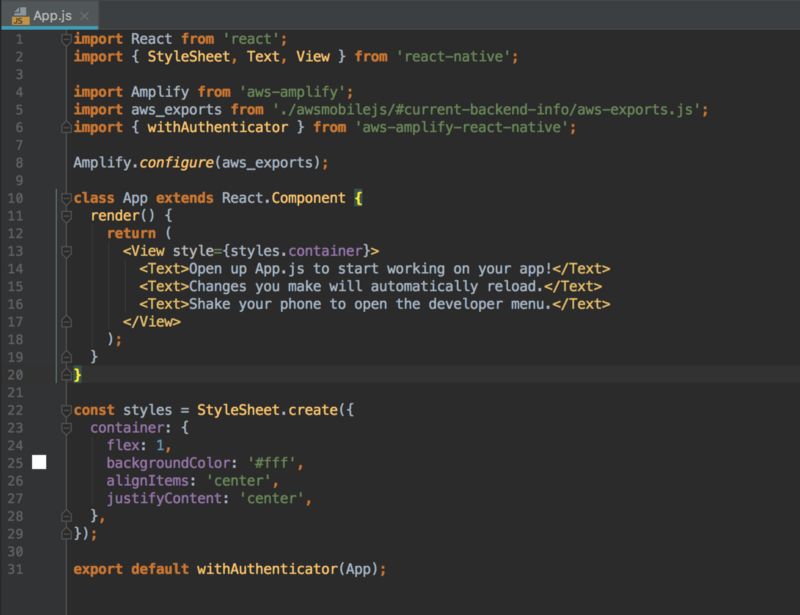Click class closing fold marker on line 20

coord(66,375)
